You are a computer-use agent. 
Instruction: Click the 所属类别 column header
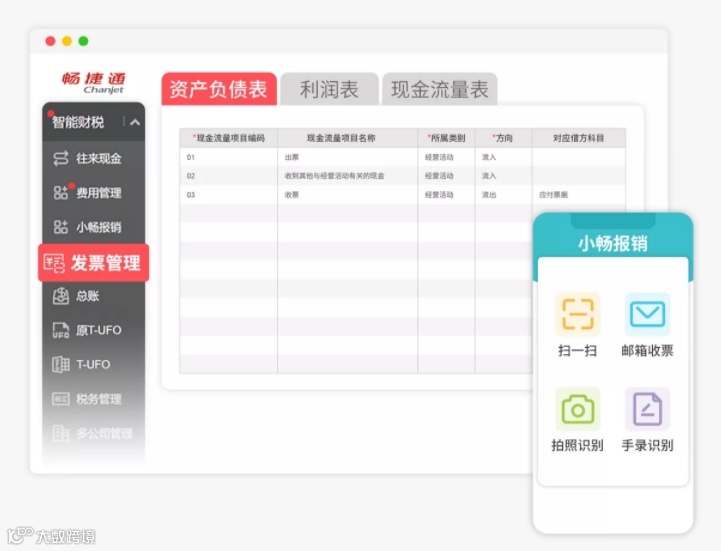pos(446,138)
